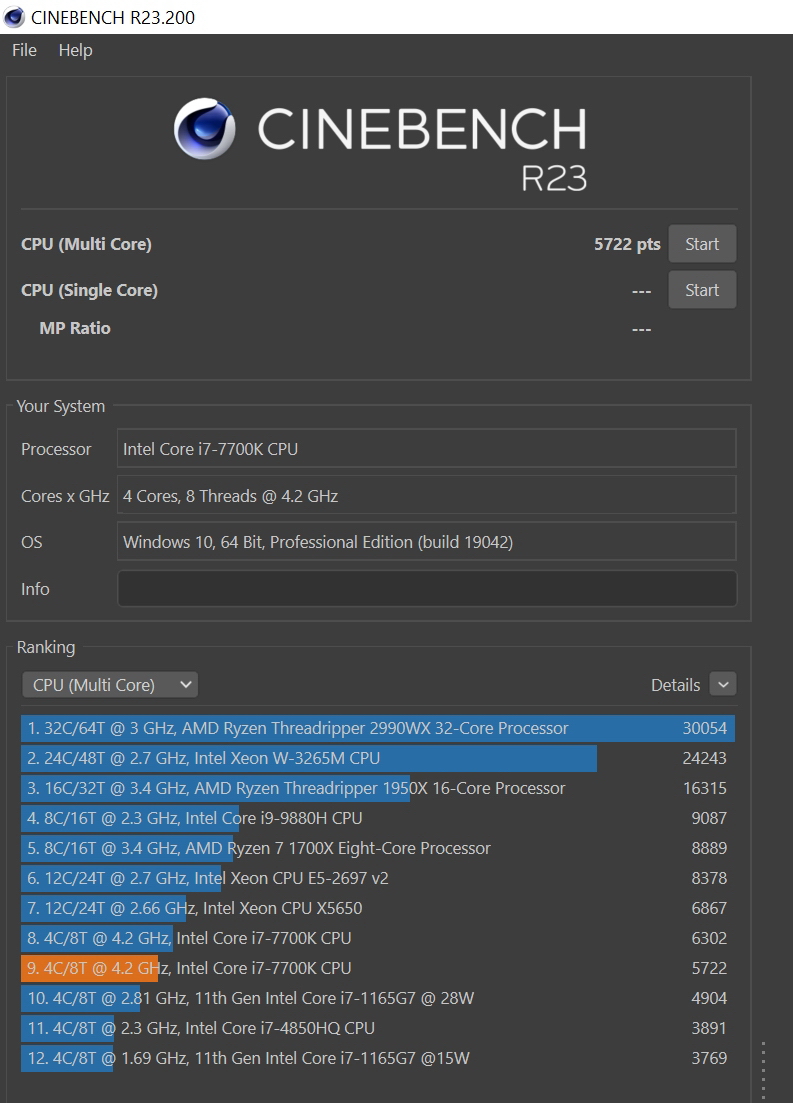The image size is (793, 1103).
Task: Click the Cinebench R23 sphere logo
Action: (205, 130)
